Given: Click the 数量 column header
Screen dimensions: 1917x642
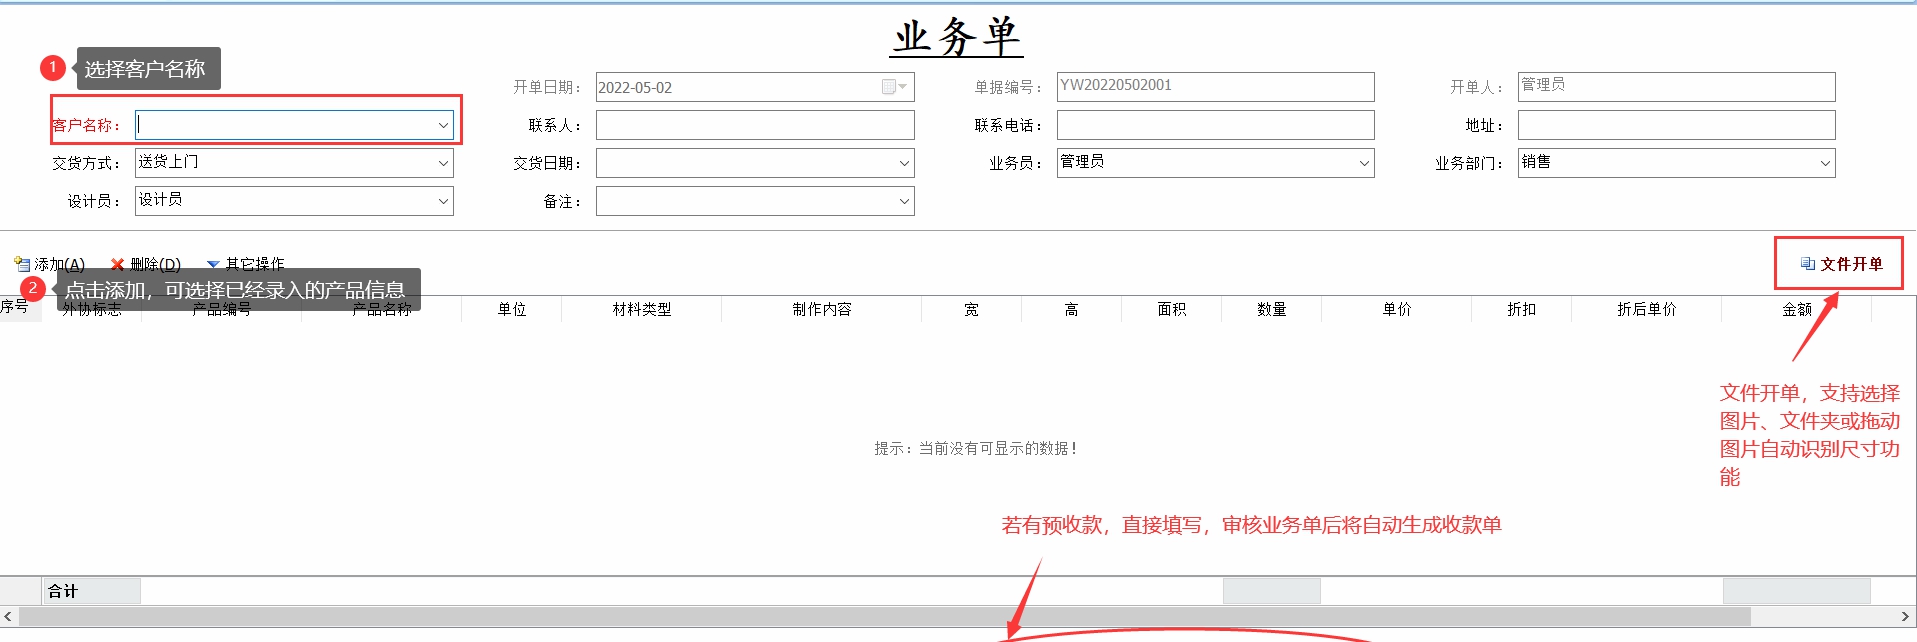Looking at the screenshot, I should point(1272,309).
